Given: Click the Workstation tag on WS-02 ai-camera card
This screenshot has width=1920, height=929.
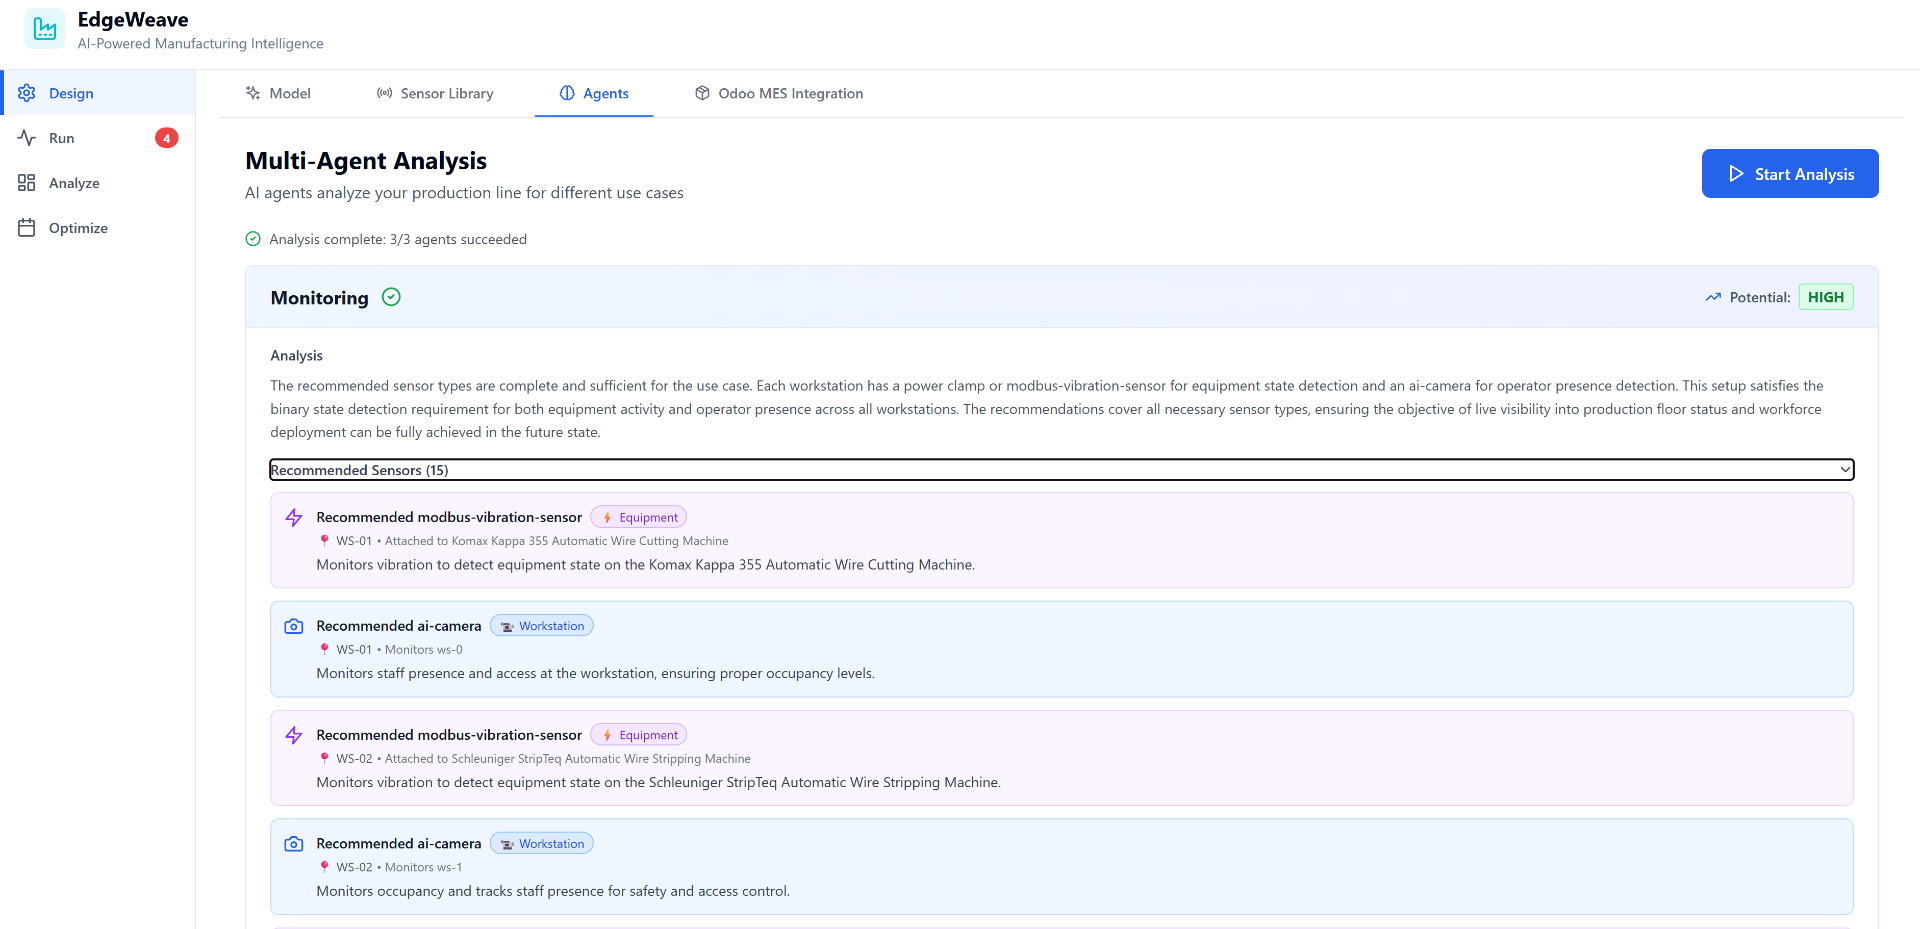Looking at the screenshot, I should click(542, 844).
